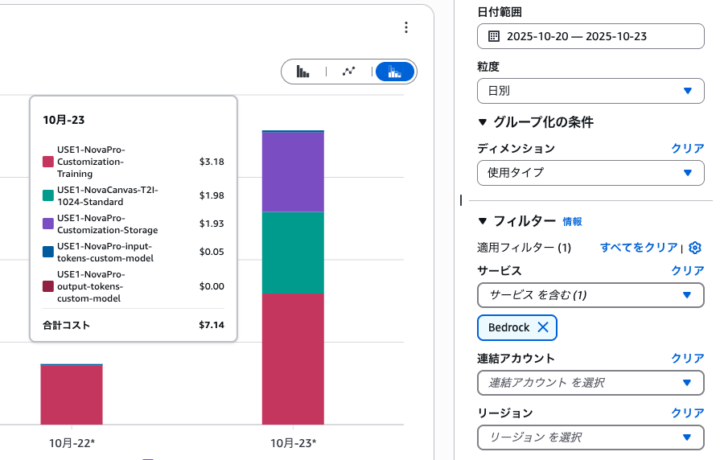
Task: Click the calendar icon in date range
Action: (493, 36)
